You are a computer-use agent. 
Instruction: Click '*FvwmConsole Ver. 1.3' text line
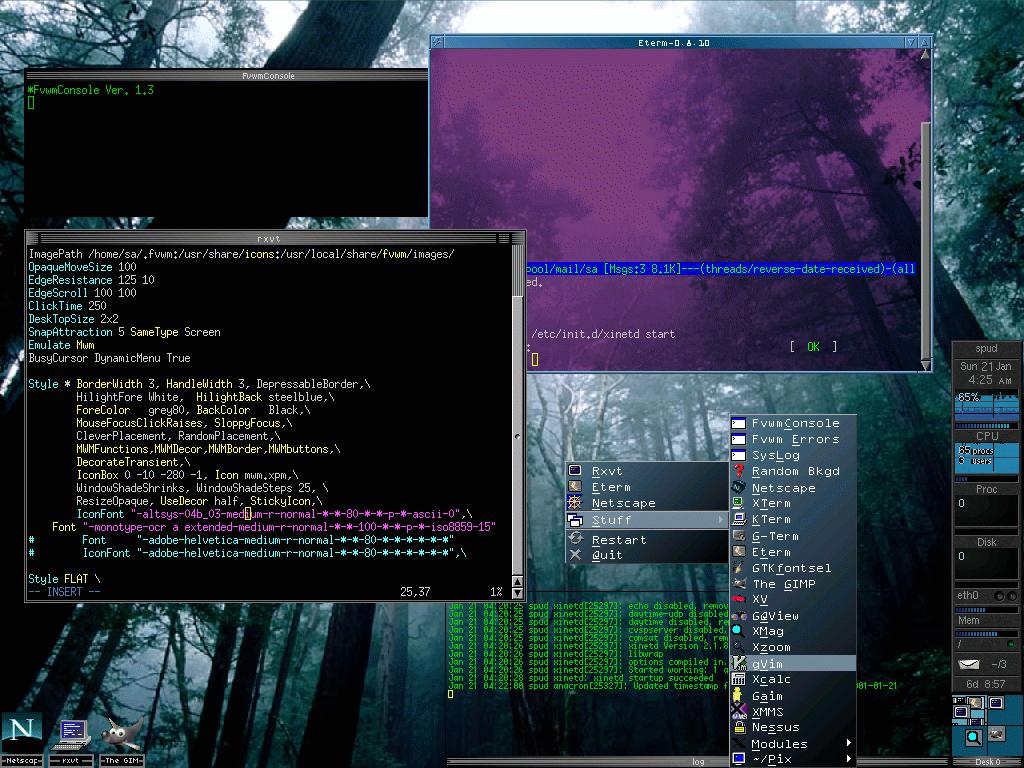tap(91, 90)
